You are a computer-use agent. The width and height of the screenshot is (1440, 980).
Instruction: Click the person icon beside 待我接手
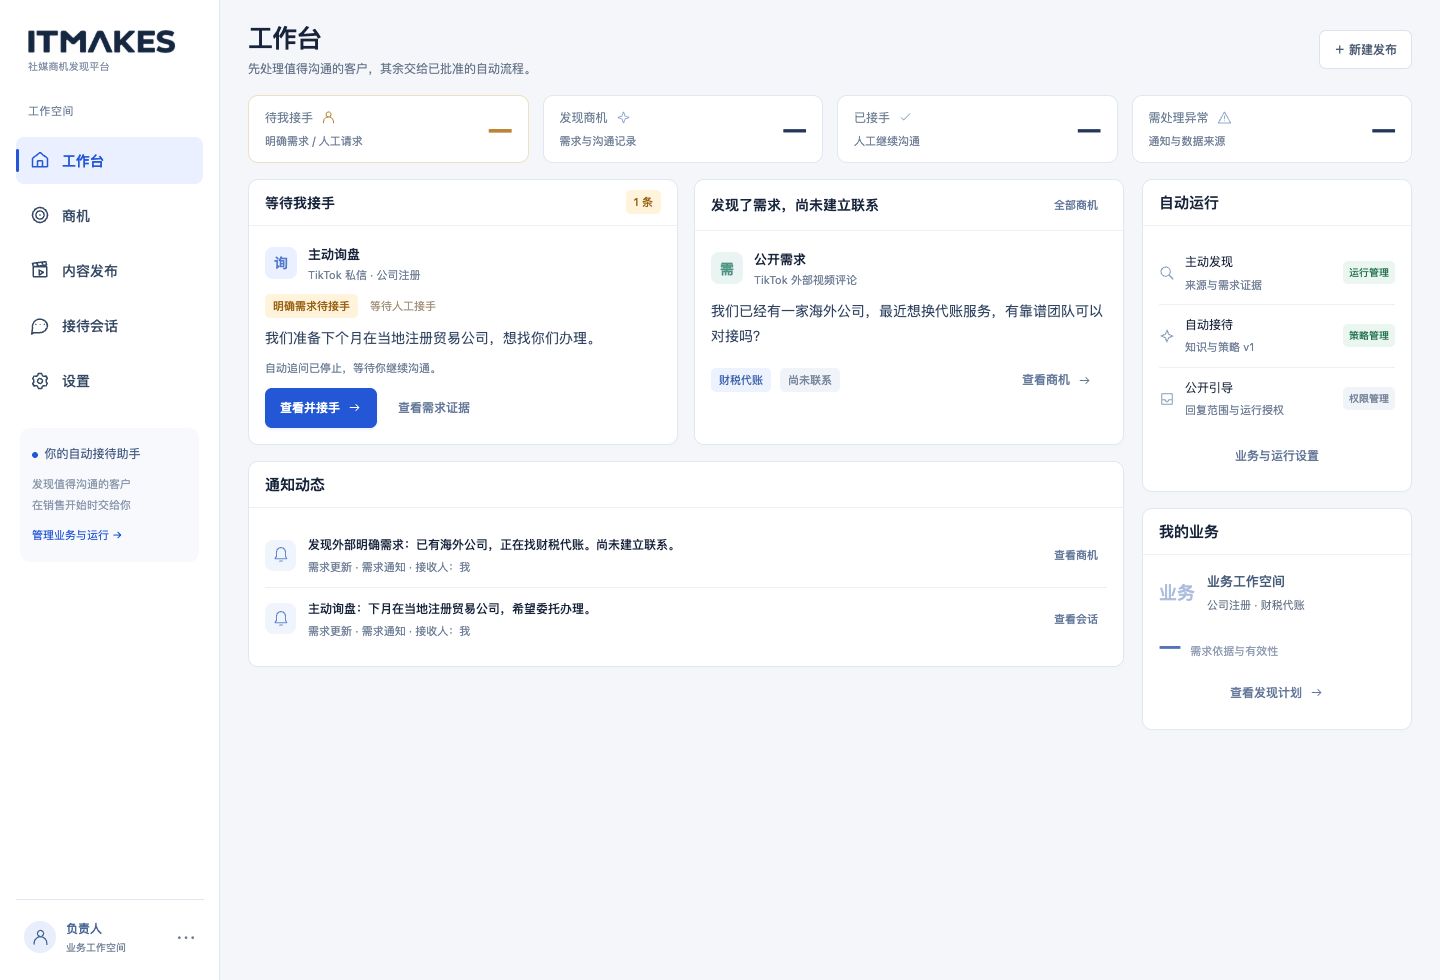[329, 117]
